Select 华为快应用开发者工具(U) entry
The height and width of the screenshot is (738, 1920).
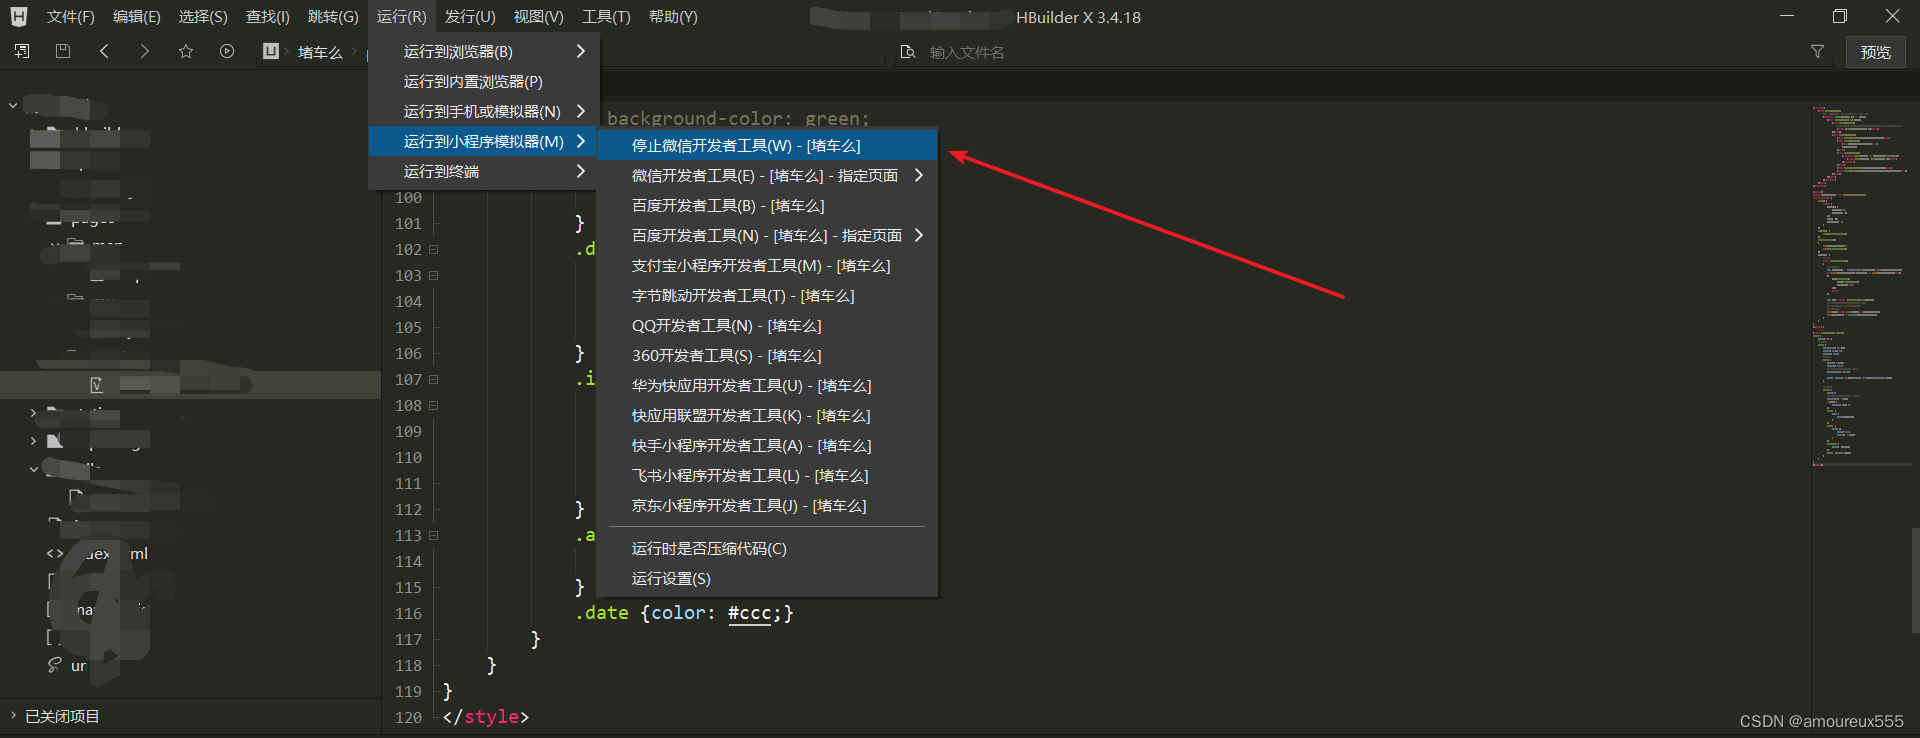coord(767,385)
